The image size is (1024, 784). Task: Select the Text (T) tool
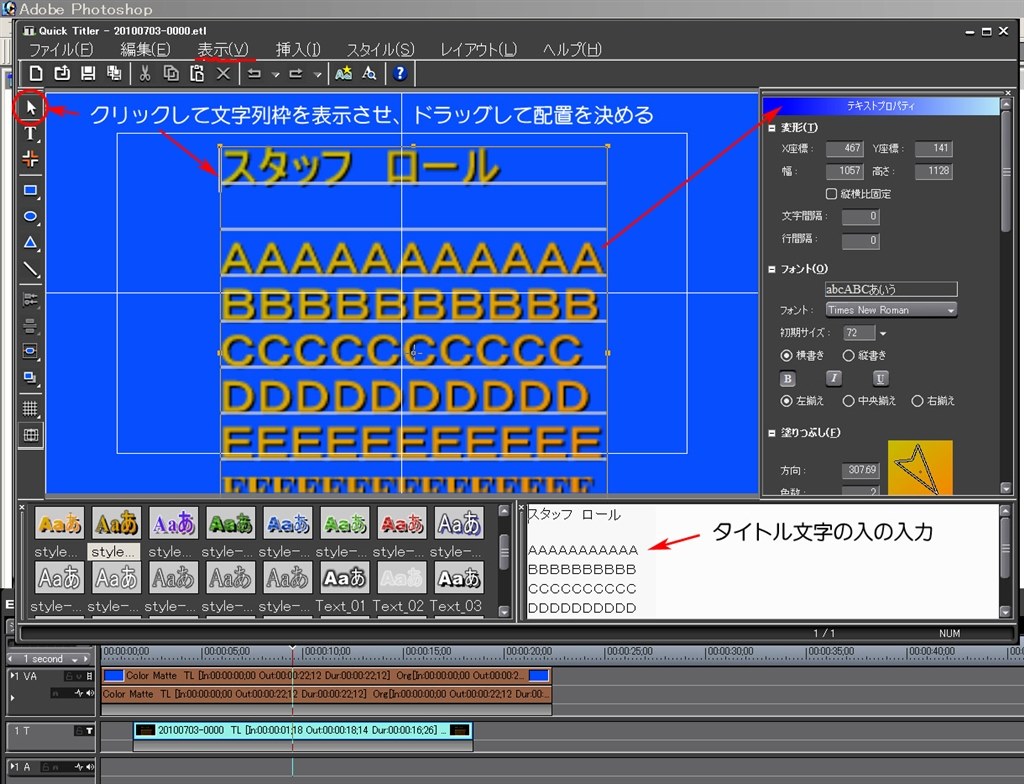[x=30, y=133]
